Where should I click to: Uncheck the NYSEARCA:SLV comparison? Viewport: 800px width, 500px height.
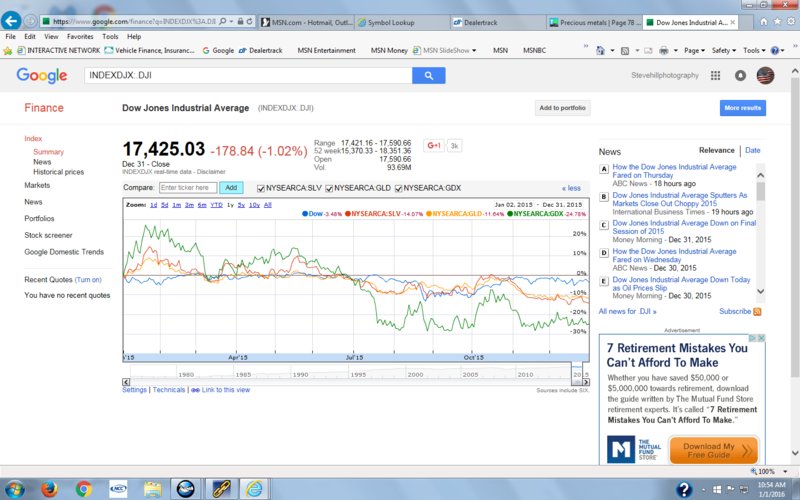(261, 188)
